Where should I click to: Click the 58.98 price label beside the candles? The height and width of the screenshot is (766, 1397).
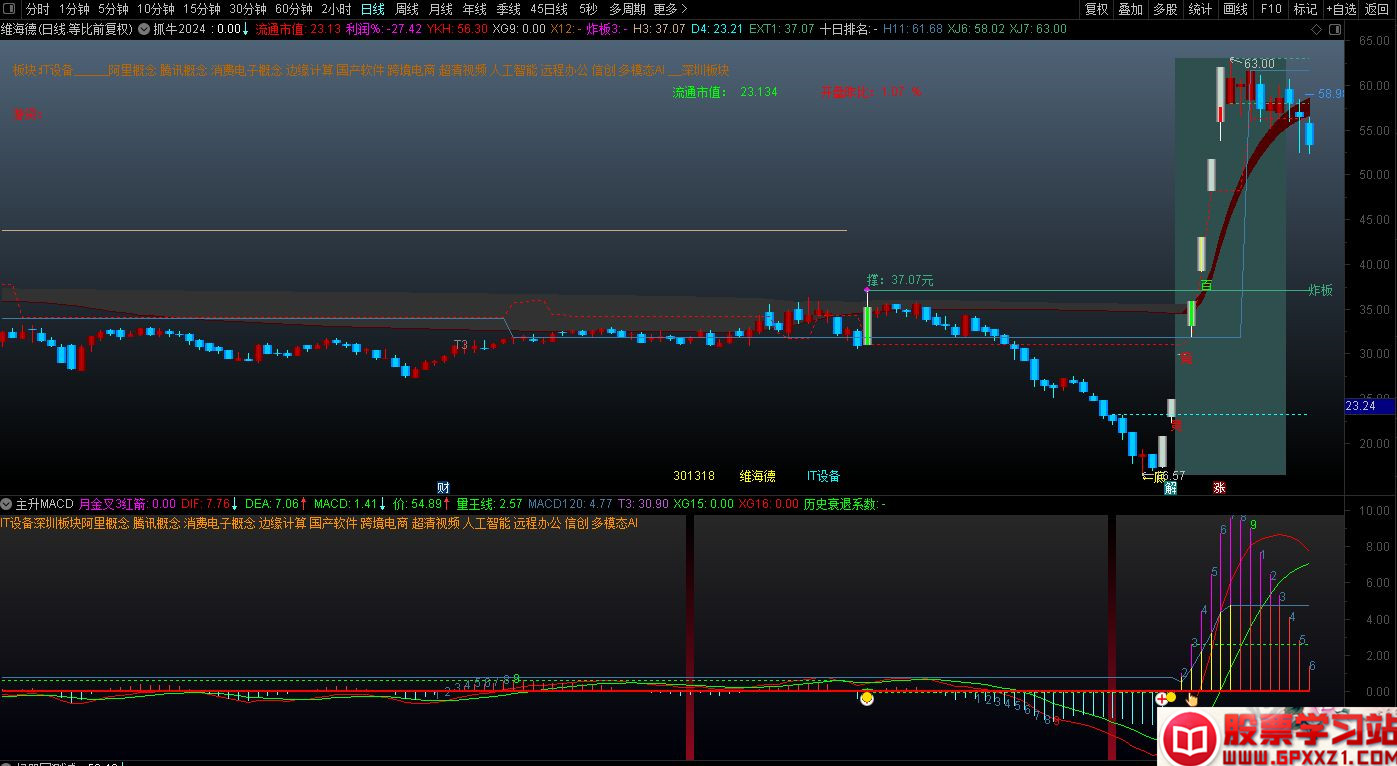(1332, 94)
